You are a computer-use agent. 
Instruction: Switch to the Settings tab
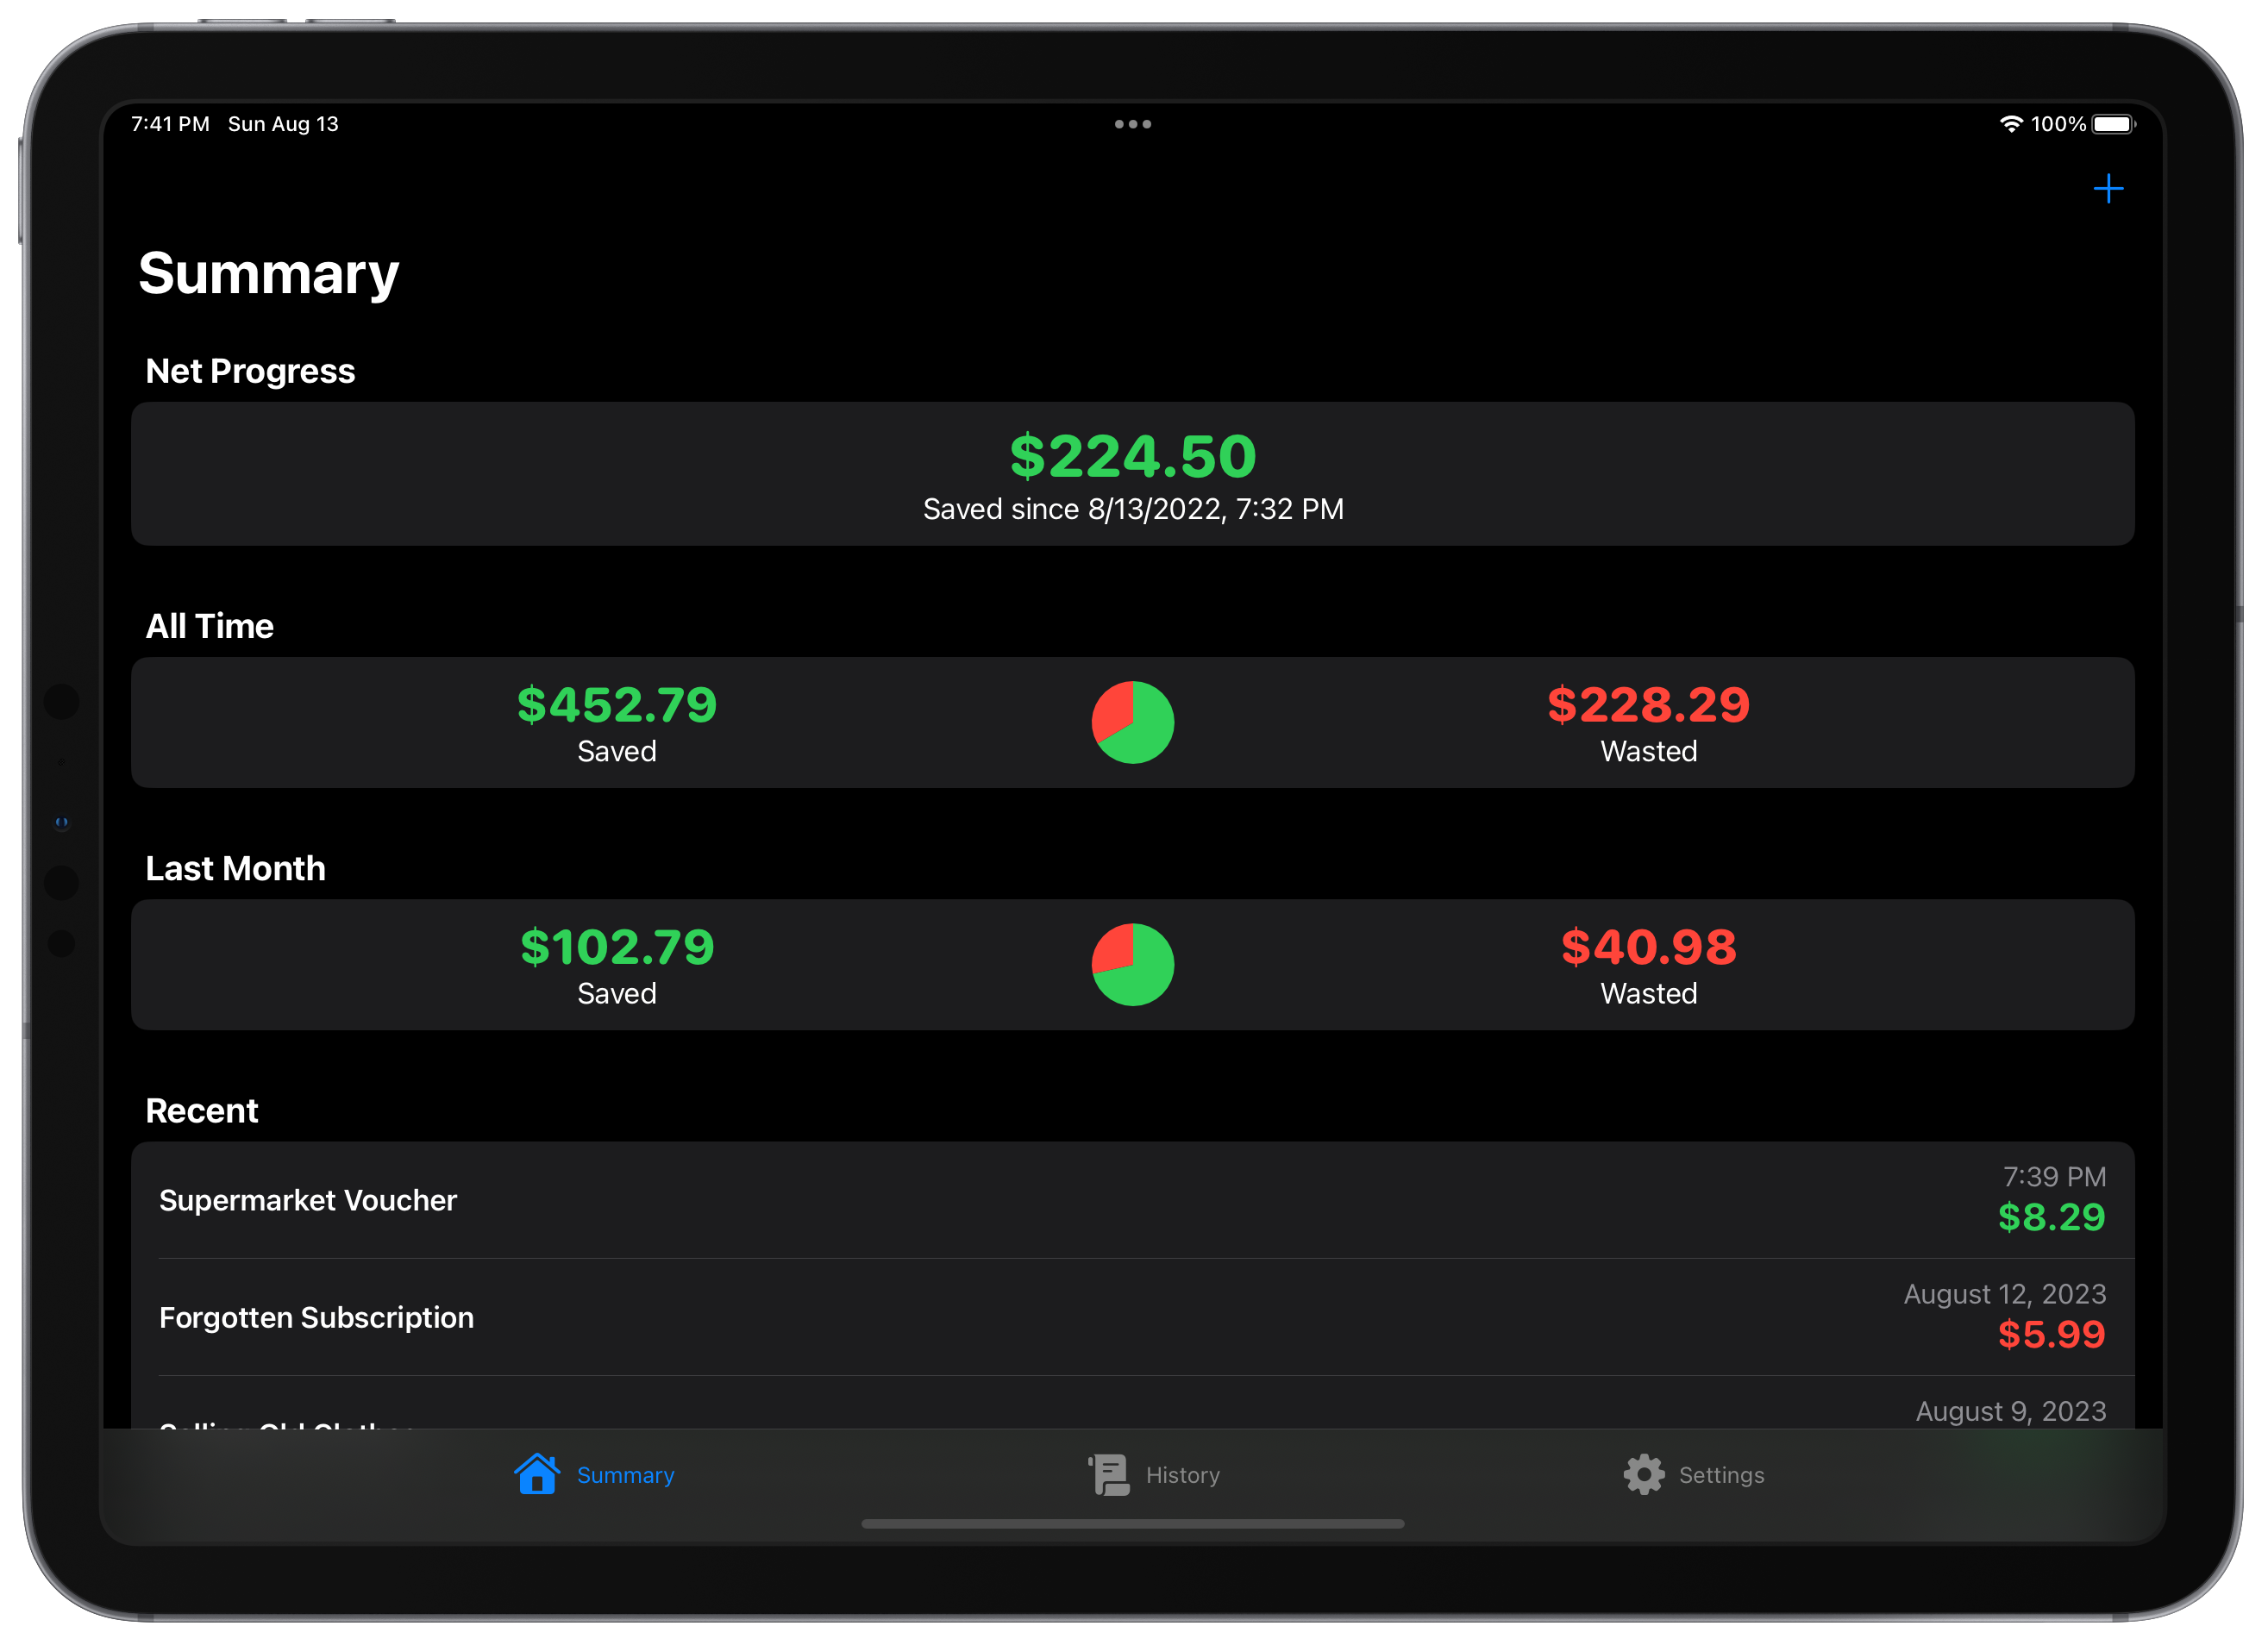[x=1694, y=1474]
